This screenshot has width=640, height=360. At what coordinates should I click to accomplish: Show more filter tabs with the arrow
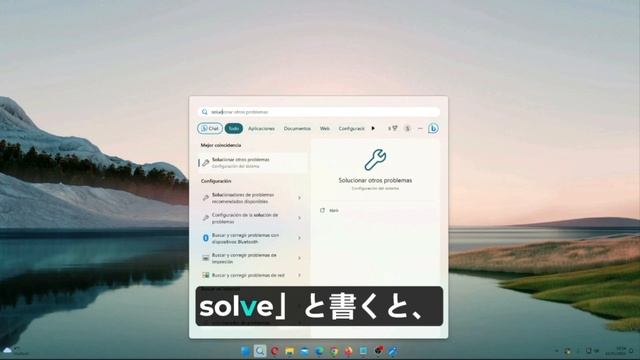pyautogui.click(x=373, y=129)
